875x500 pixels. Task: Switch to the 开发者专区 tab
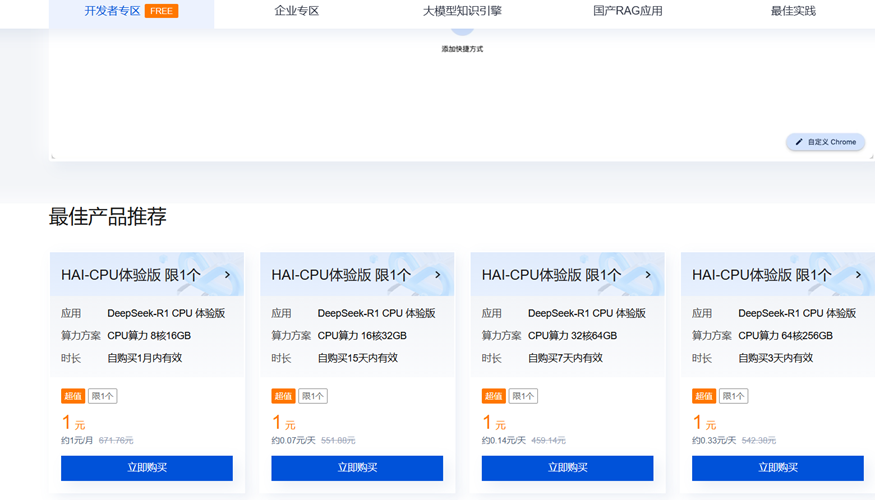pyautogui.click(x=131, y=11)
